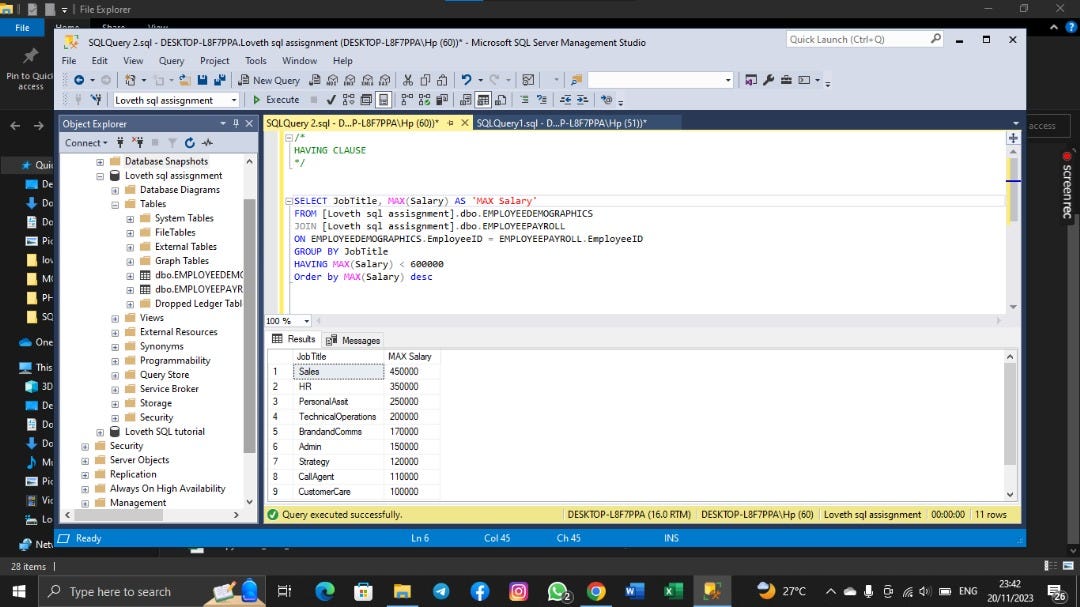Click the Parse query checkmark icon

(330, 99)
